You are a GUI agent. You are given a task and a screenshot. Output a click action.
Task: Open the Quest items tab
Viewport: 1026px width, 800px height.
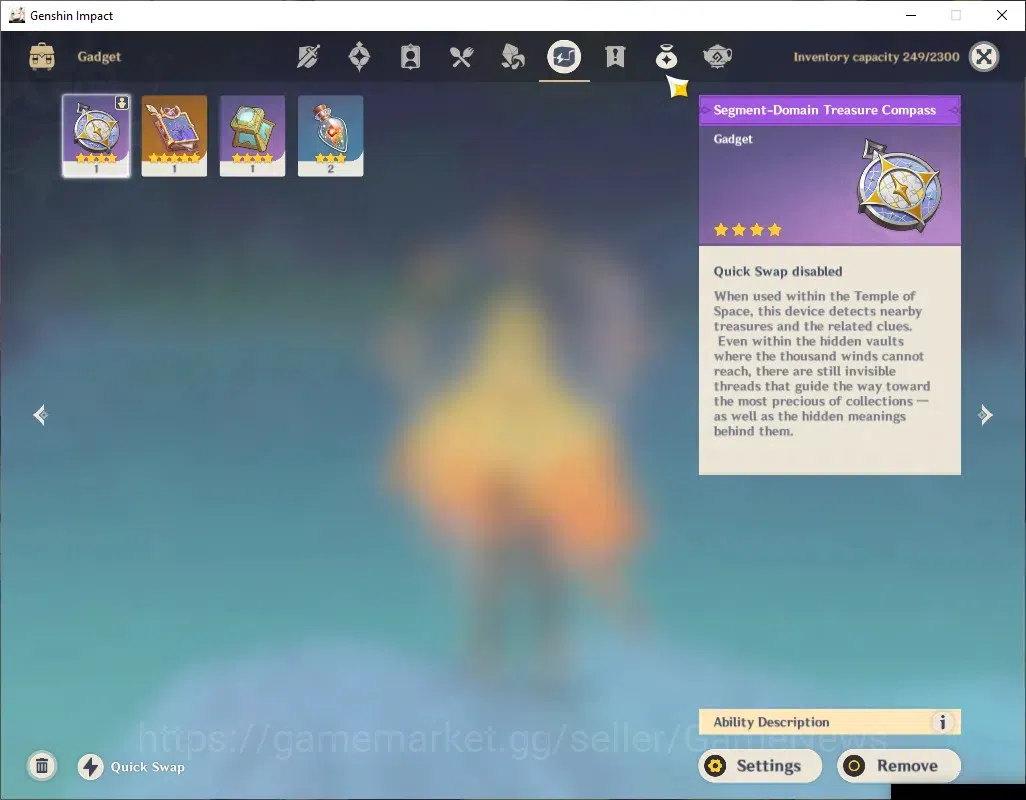[615, 57]
